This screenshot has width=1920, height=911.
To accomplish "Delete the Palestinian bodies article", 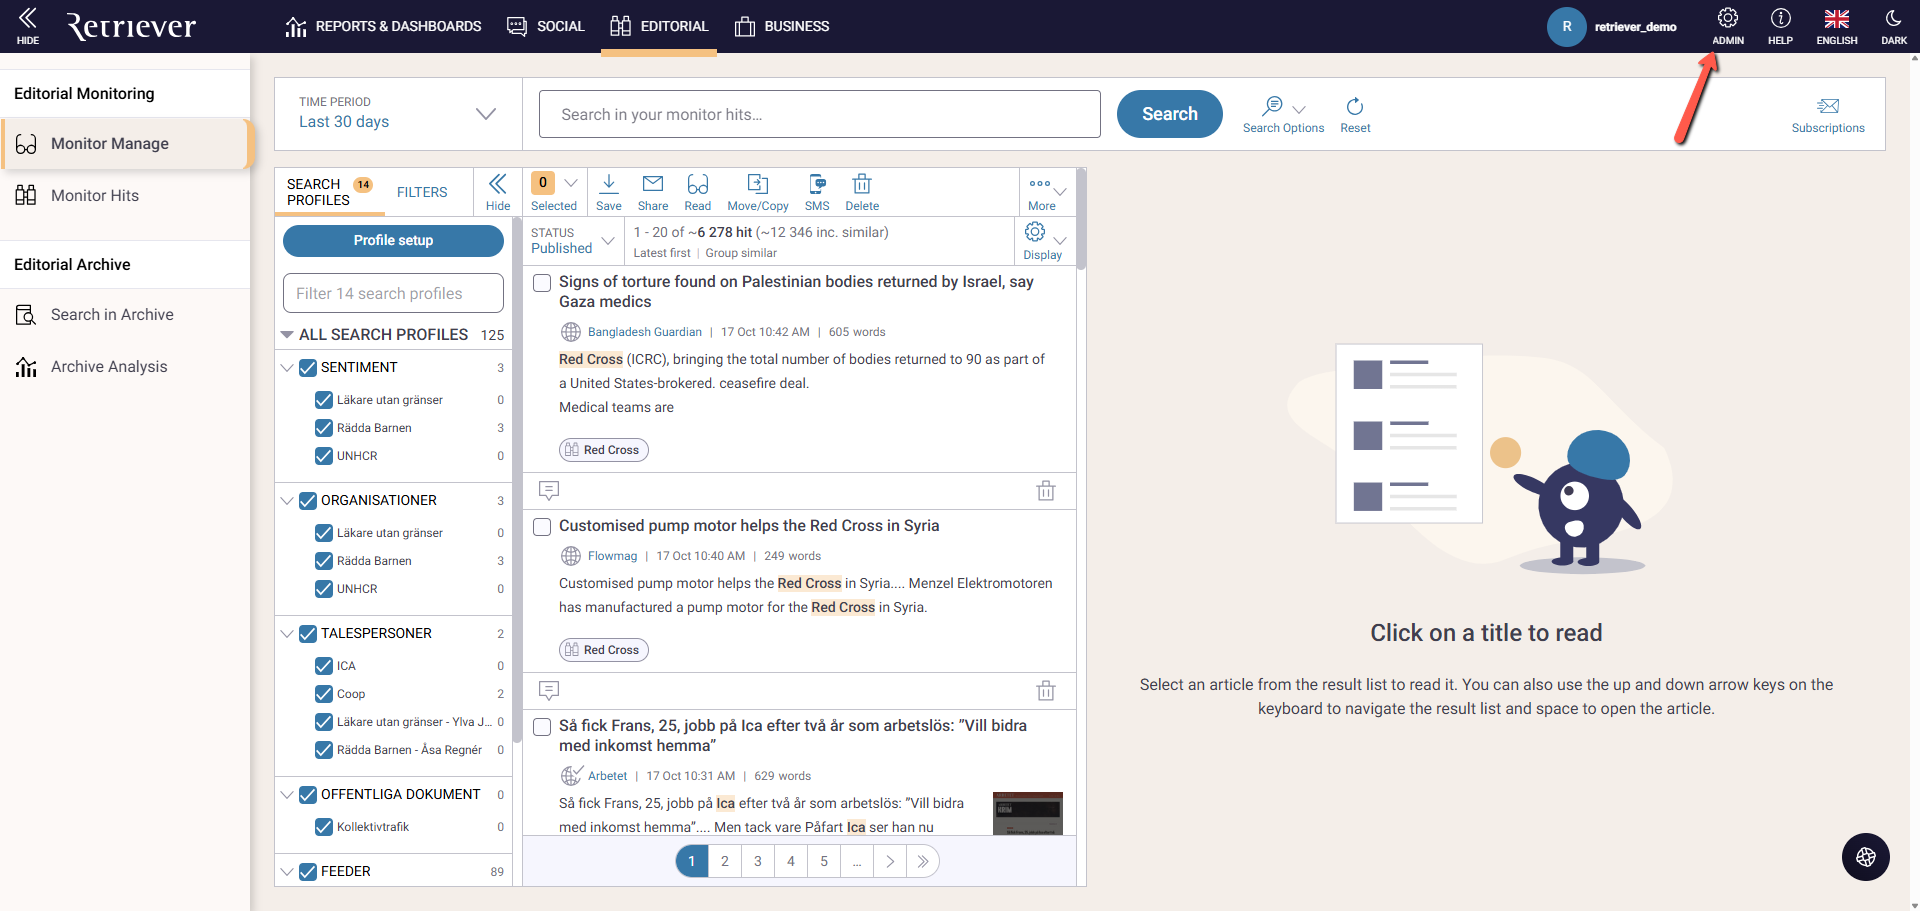I will click(1046, 490).
